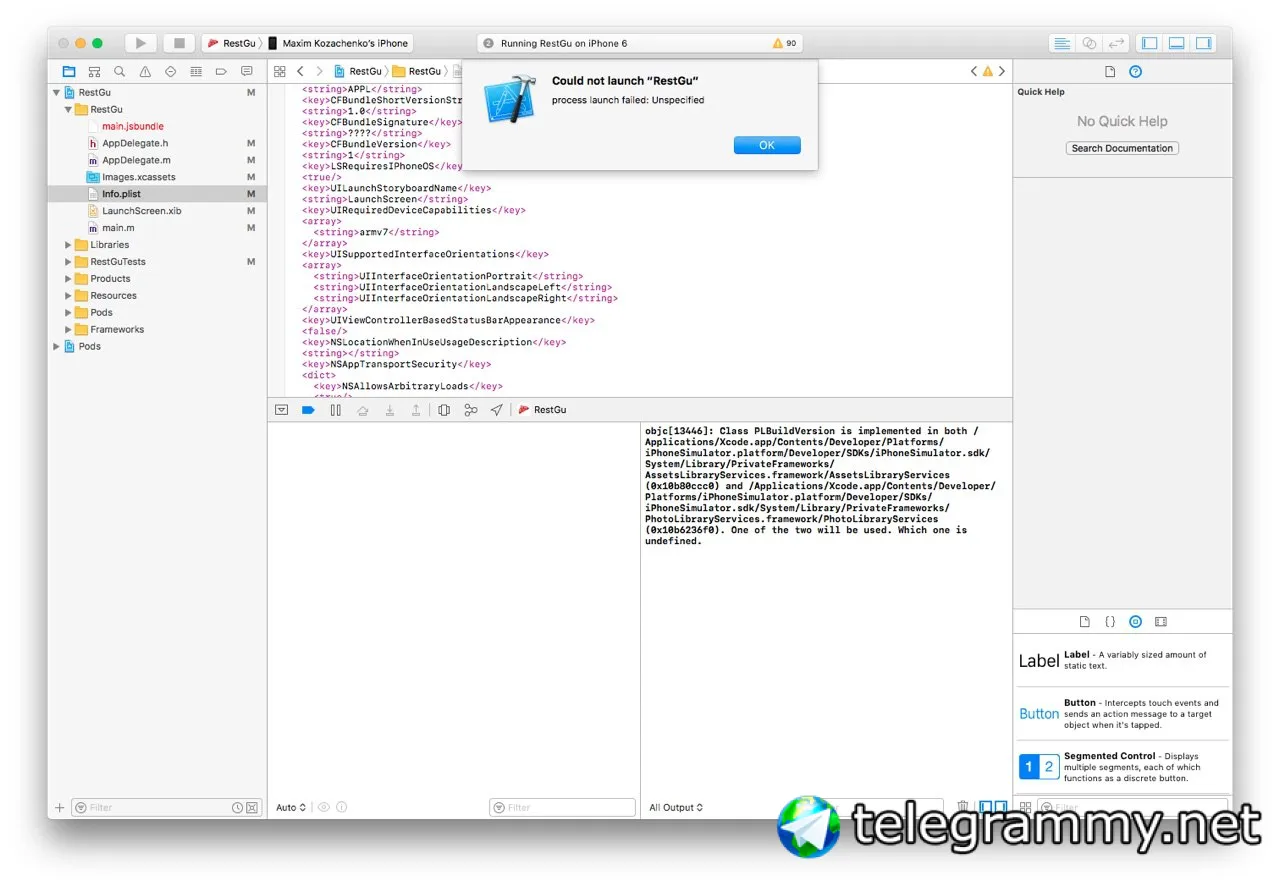Go forward in editor history

[319, 72]
